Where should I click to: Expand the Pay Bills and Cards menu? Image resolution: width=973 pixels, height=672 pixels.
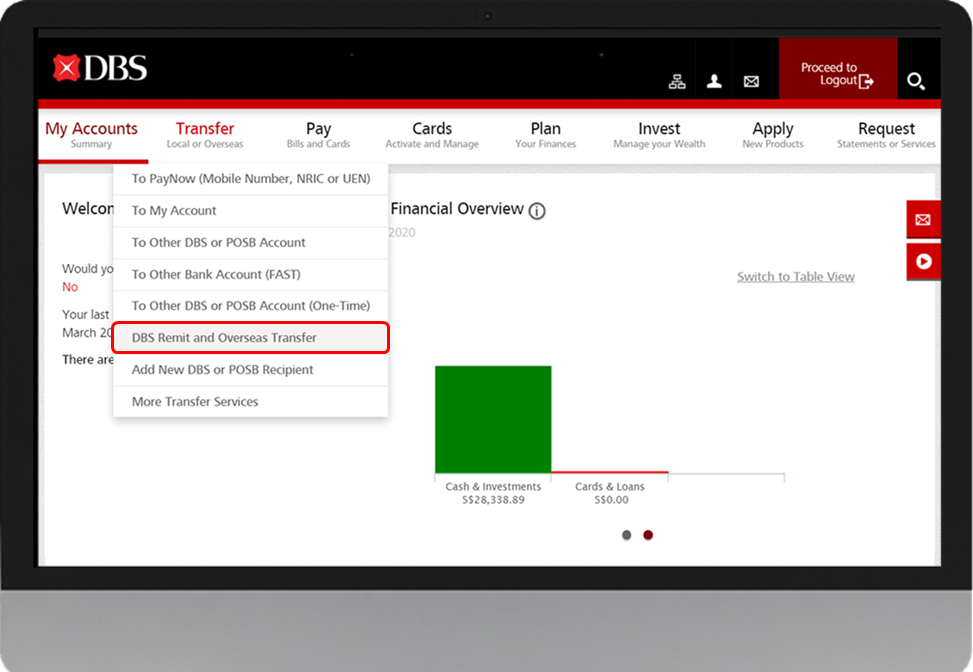tap(318, 134)
